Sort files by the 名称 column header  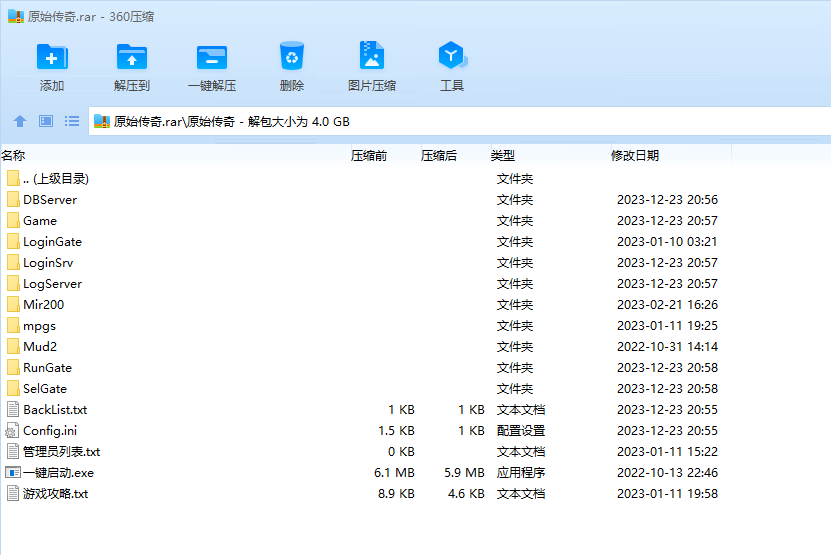click(175, 155)
